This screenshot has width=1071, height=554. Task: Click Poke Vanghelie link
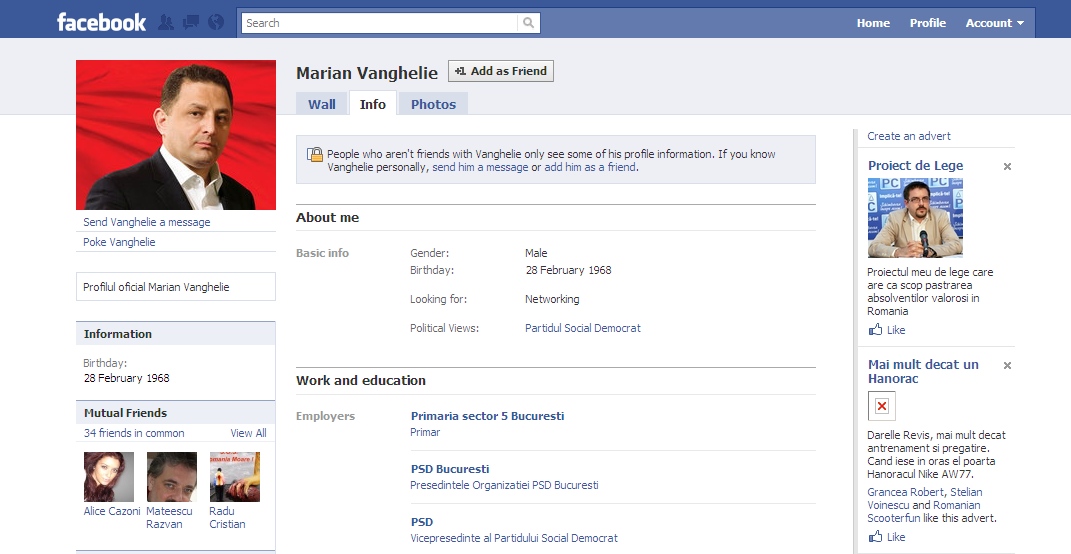[x=119, y=242]
